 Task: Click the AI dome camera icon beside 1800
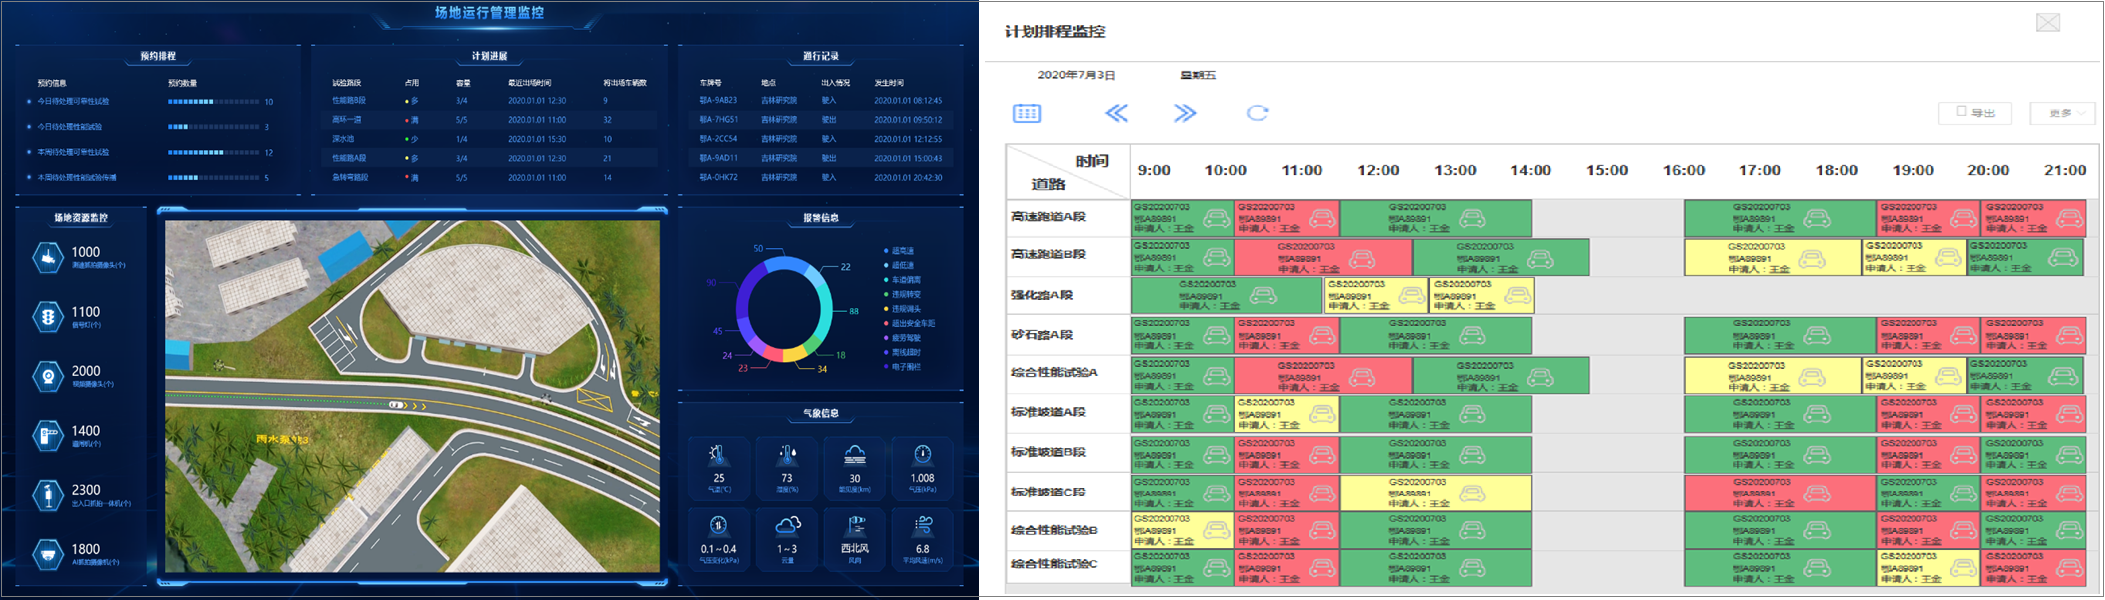[x=48, y=554]
